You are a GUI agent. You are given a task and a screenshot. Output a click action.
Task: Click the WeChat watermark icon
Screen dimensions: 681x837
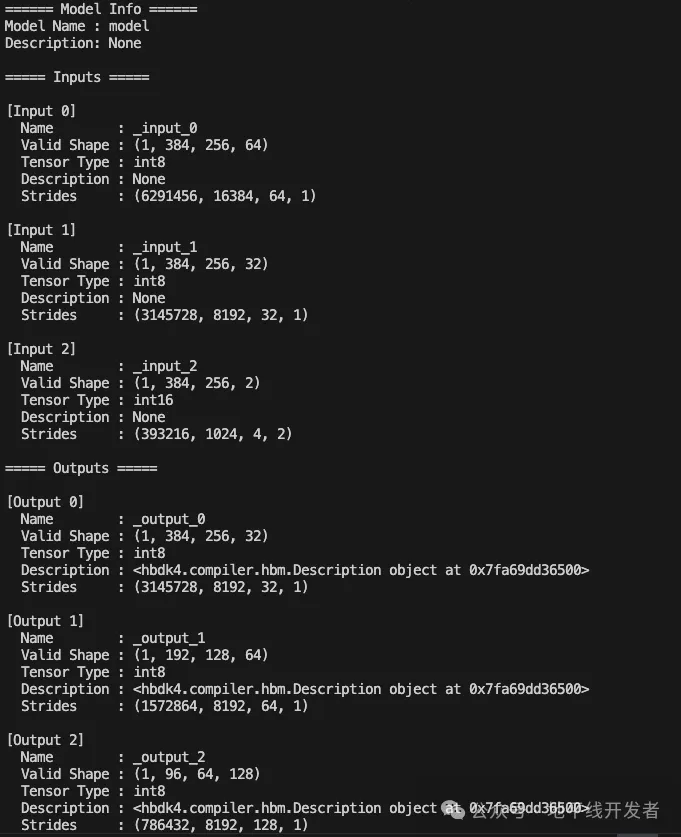(x=454, y=810)
